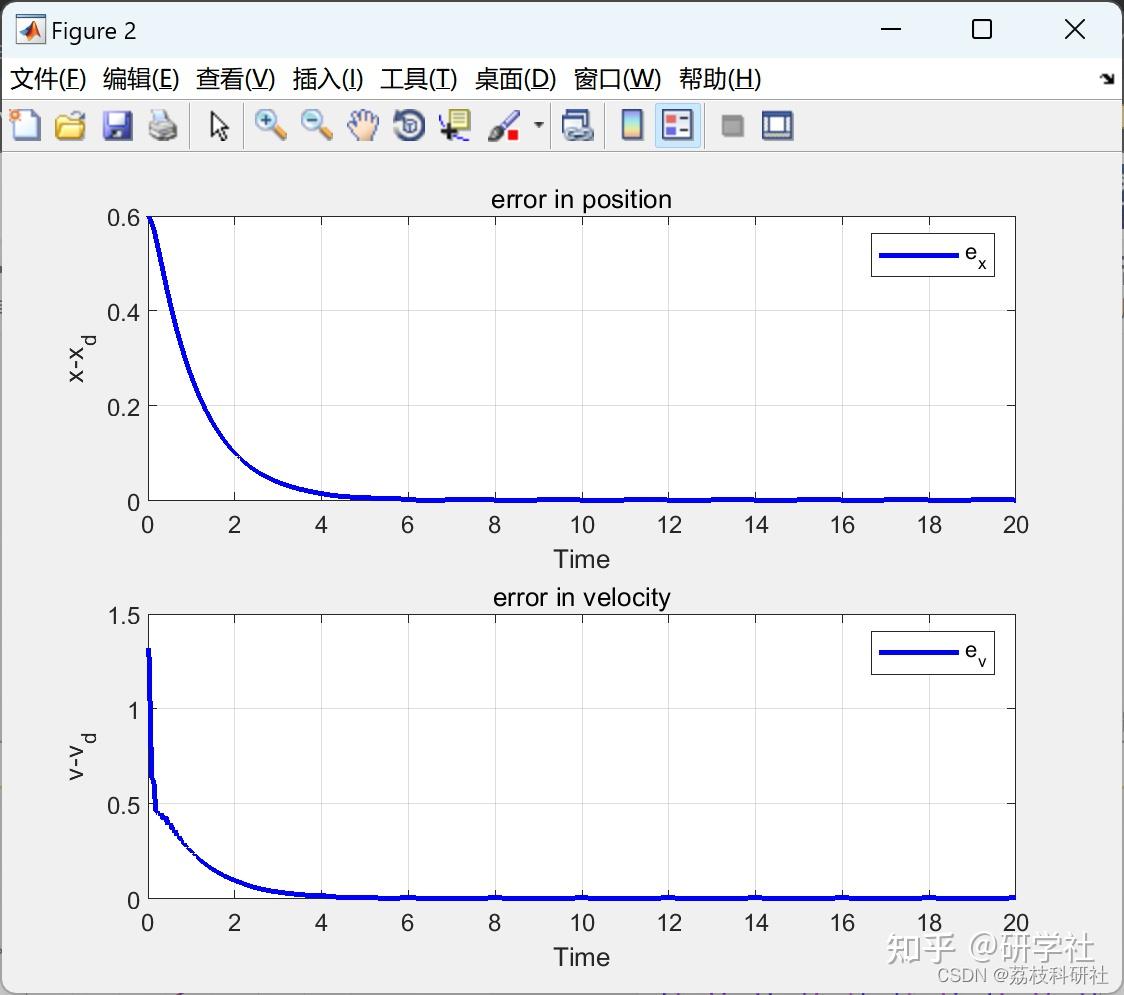
Task: Toggle the Insert Legend button
Action: (677, 125)
